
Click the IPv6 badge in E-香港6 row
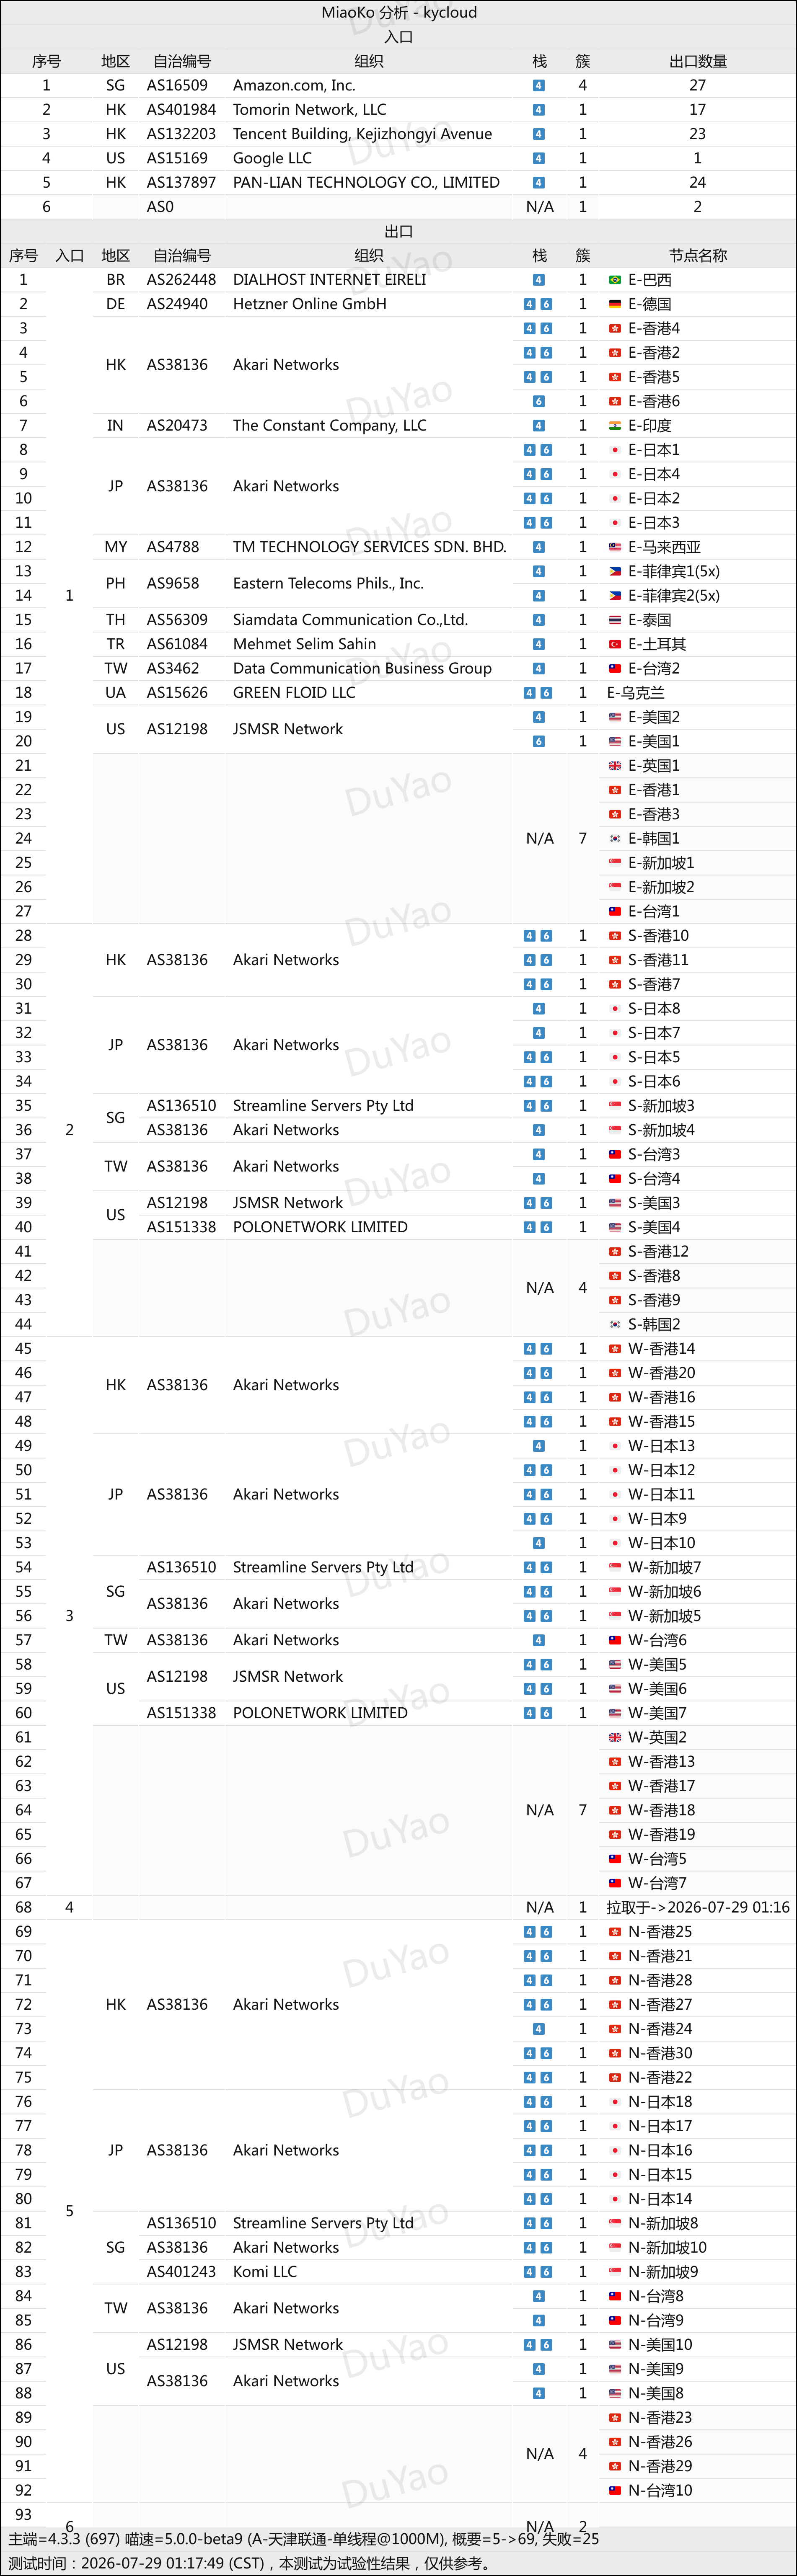click(539, 401)
